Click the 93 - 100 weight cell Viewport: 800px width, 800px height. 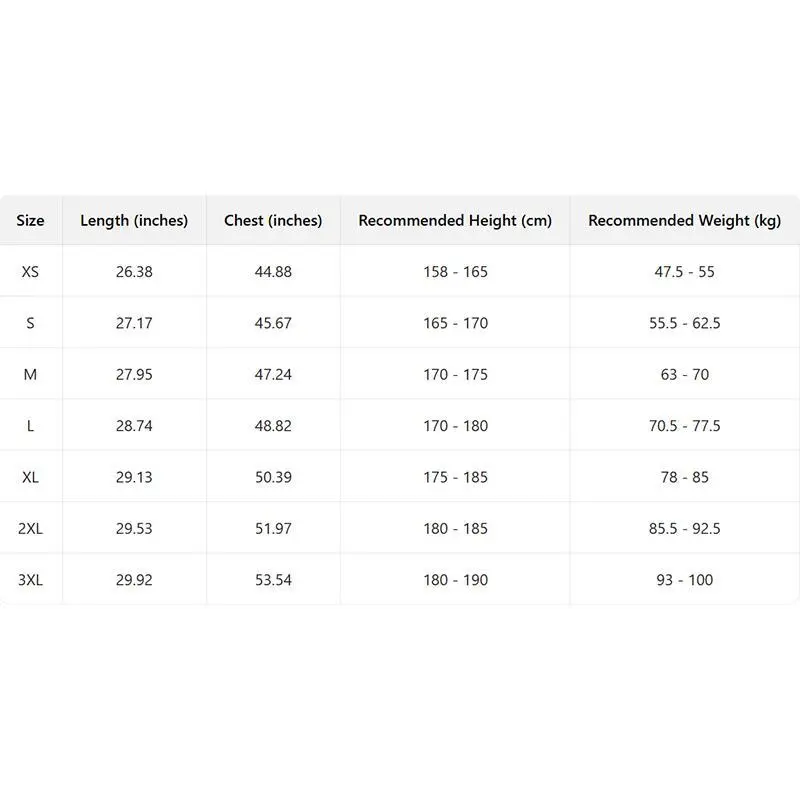click(x=684, y=580)
